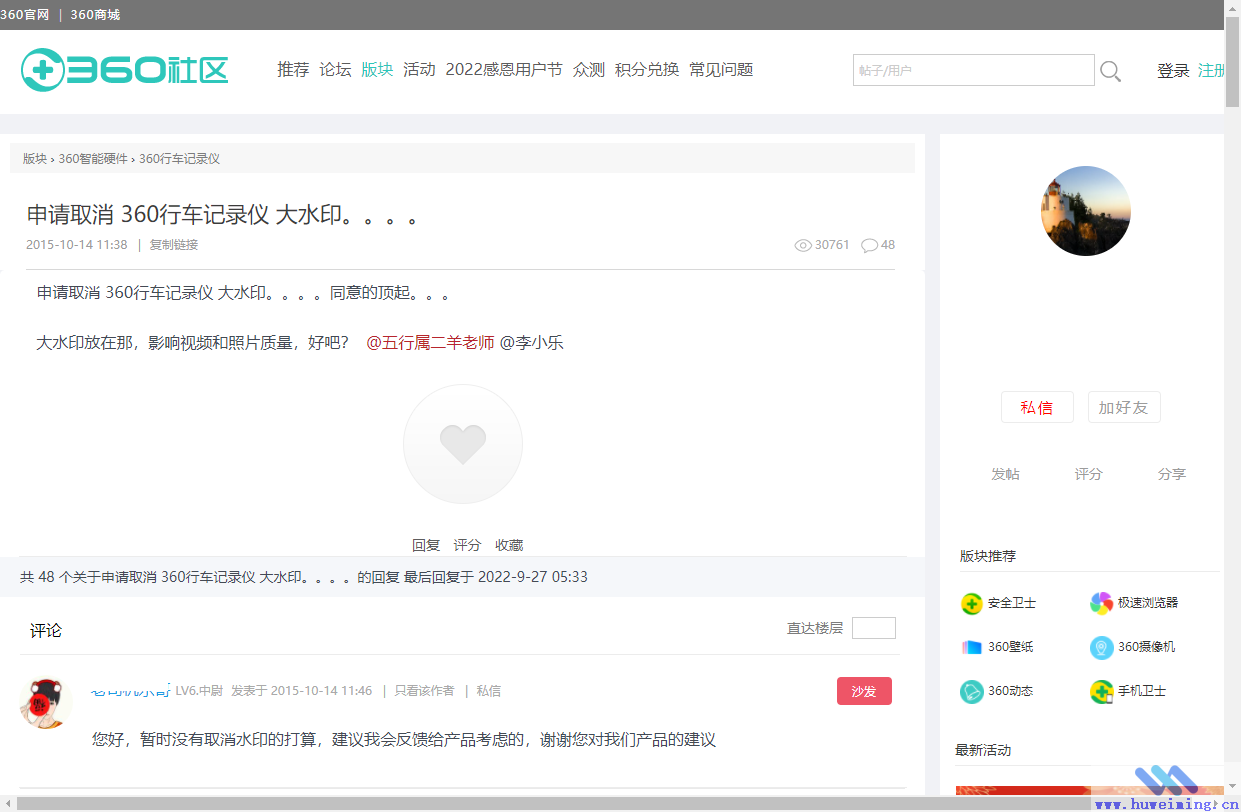Click the 360商城 link in top bar

tap(95, 15)
